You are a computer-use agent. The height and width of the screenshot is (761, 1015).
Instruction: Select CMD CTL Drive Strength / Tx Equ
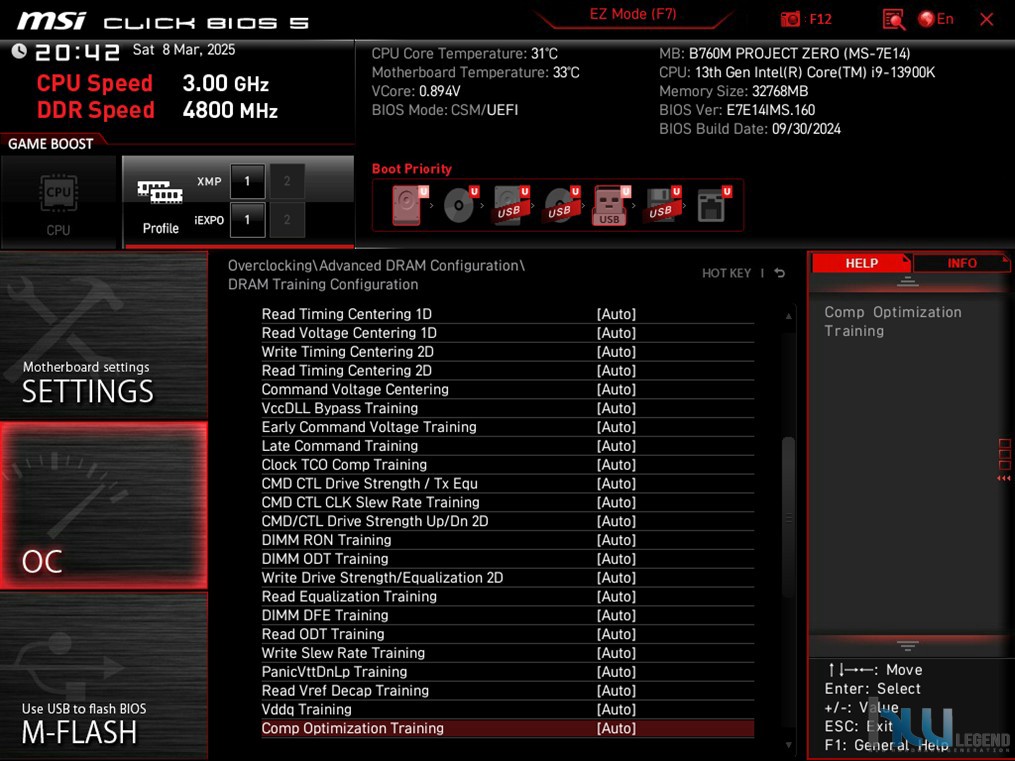coord(508,483)
